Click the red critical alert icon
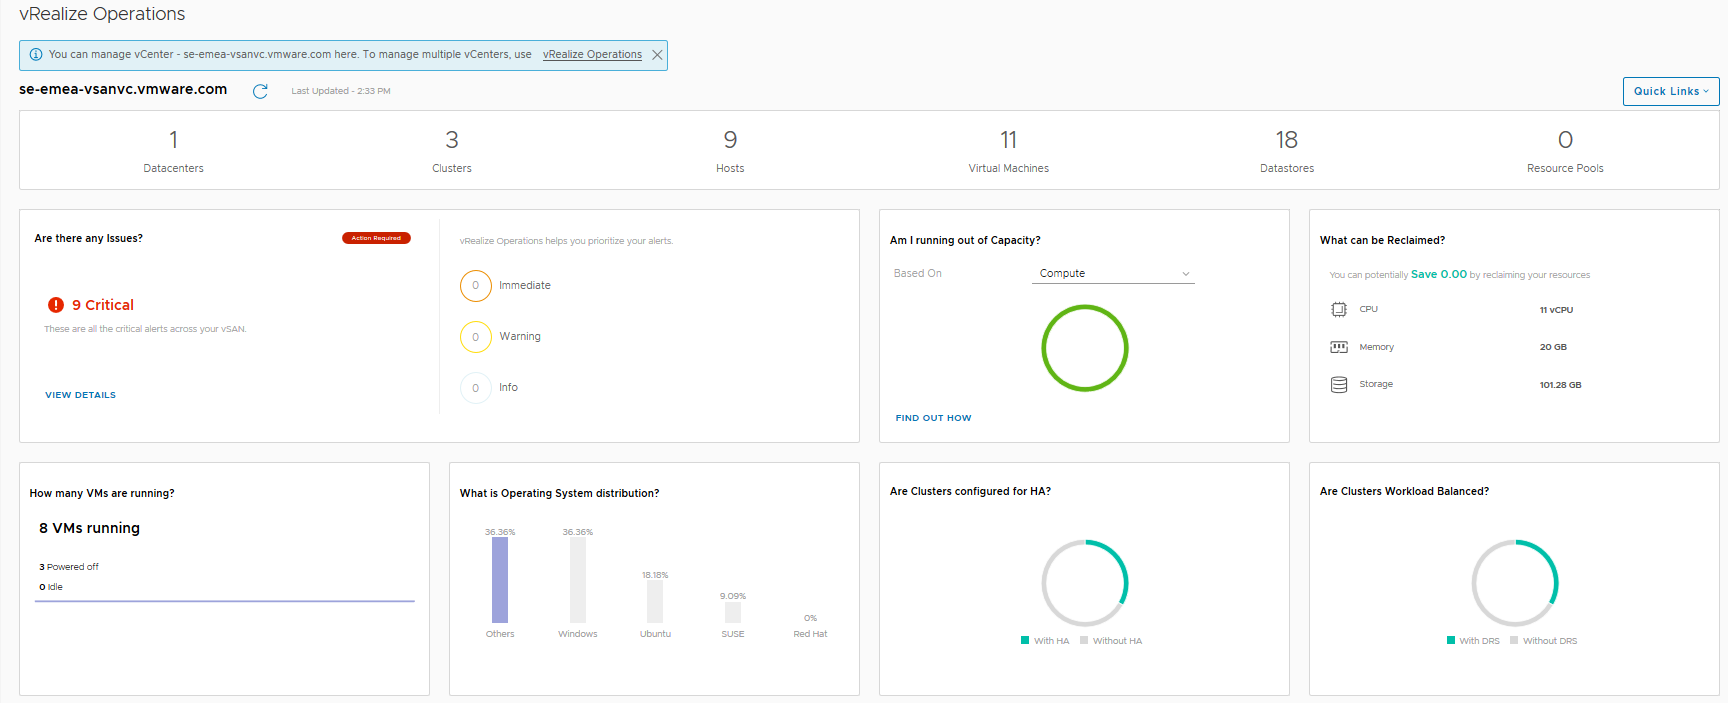 click(56, 305)
